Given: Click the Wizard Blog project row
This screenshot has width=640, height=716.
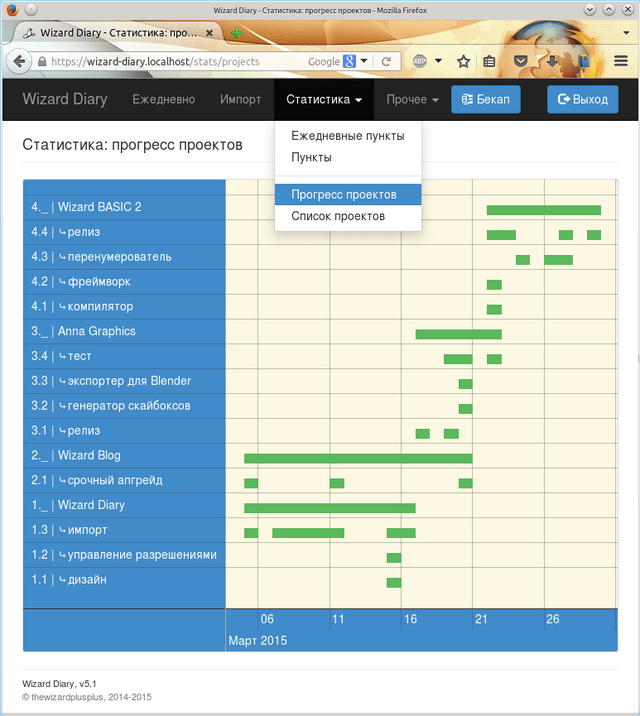Looking at the screenshot, I should [x=124, y=456].
